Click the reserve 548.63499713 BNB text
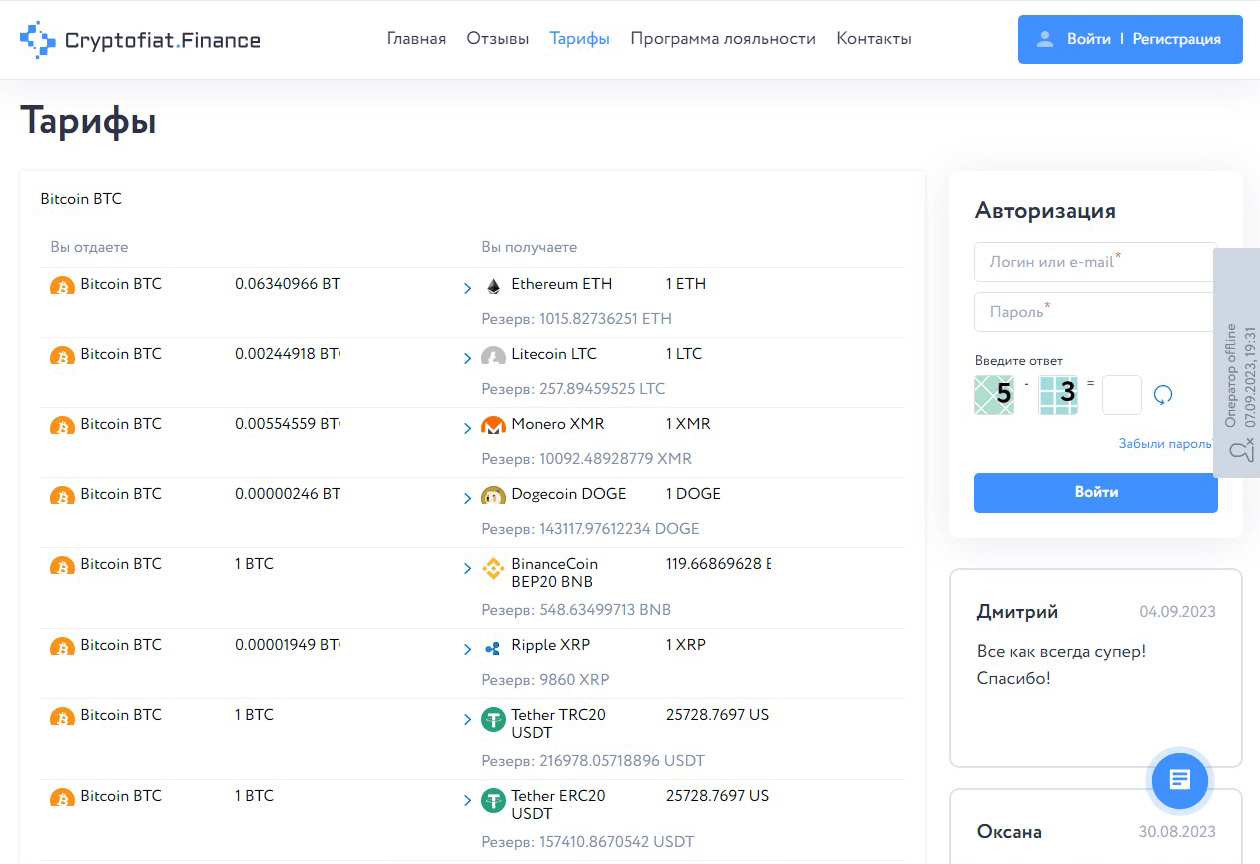The height and width of the screenshot is (864, 1260). click(576, 610)
